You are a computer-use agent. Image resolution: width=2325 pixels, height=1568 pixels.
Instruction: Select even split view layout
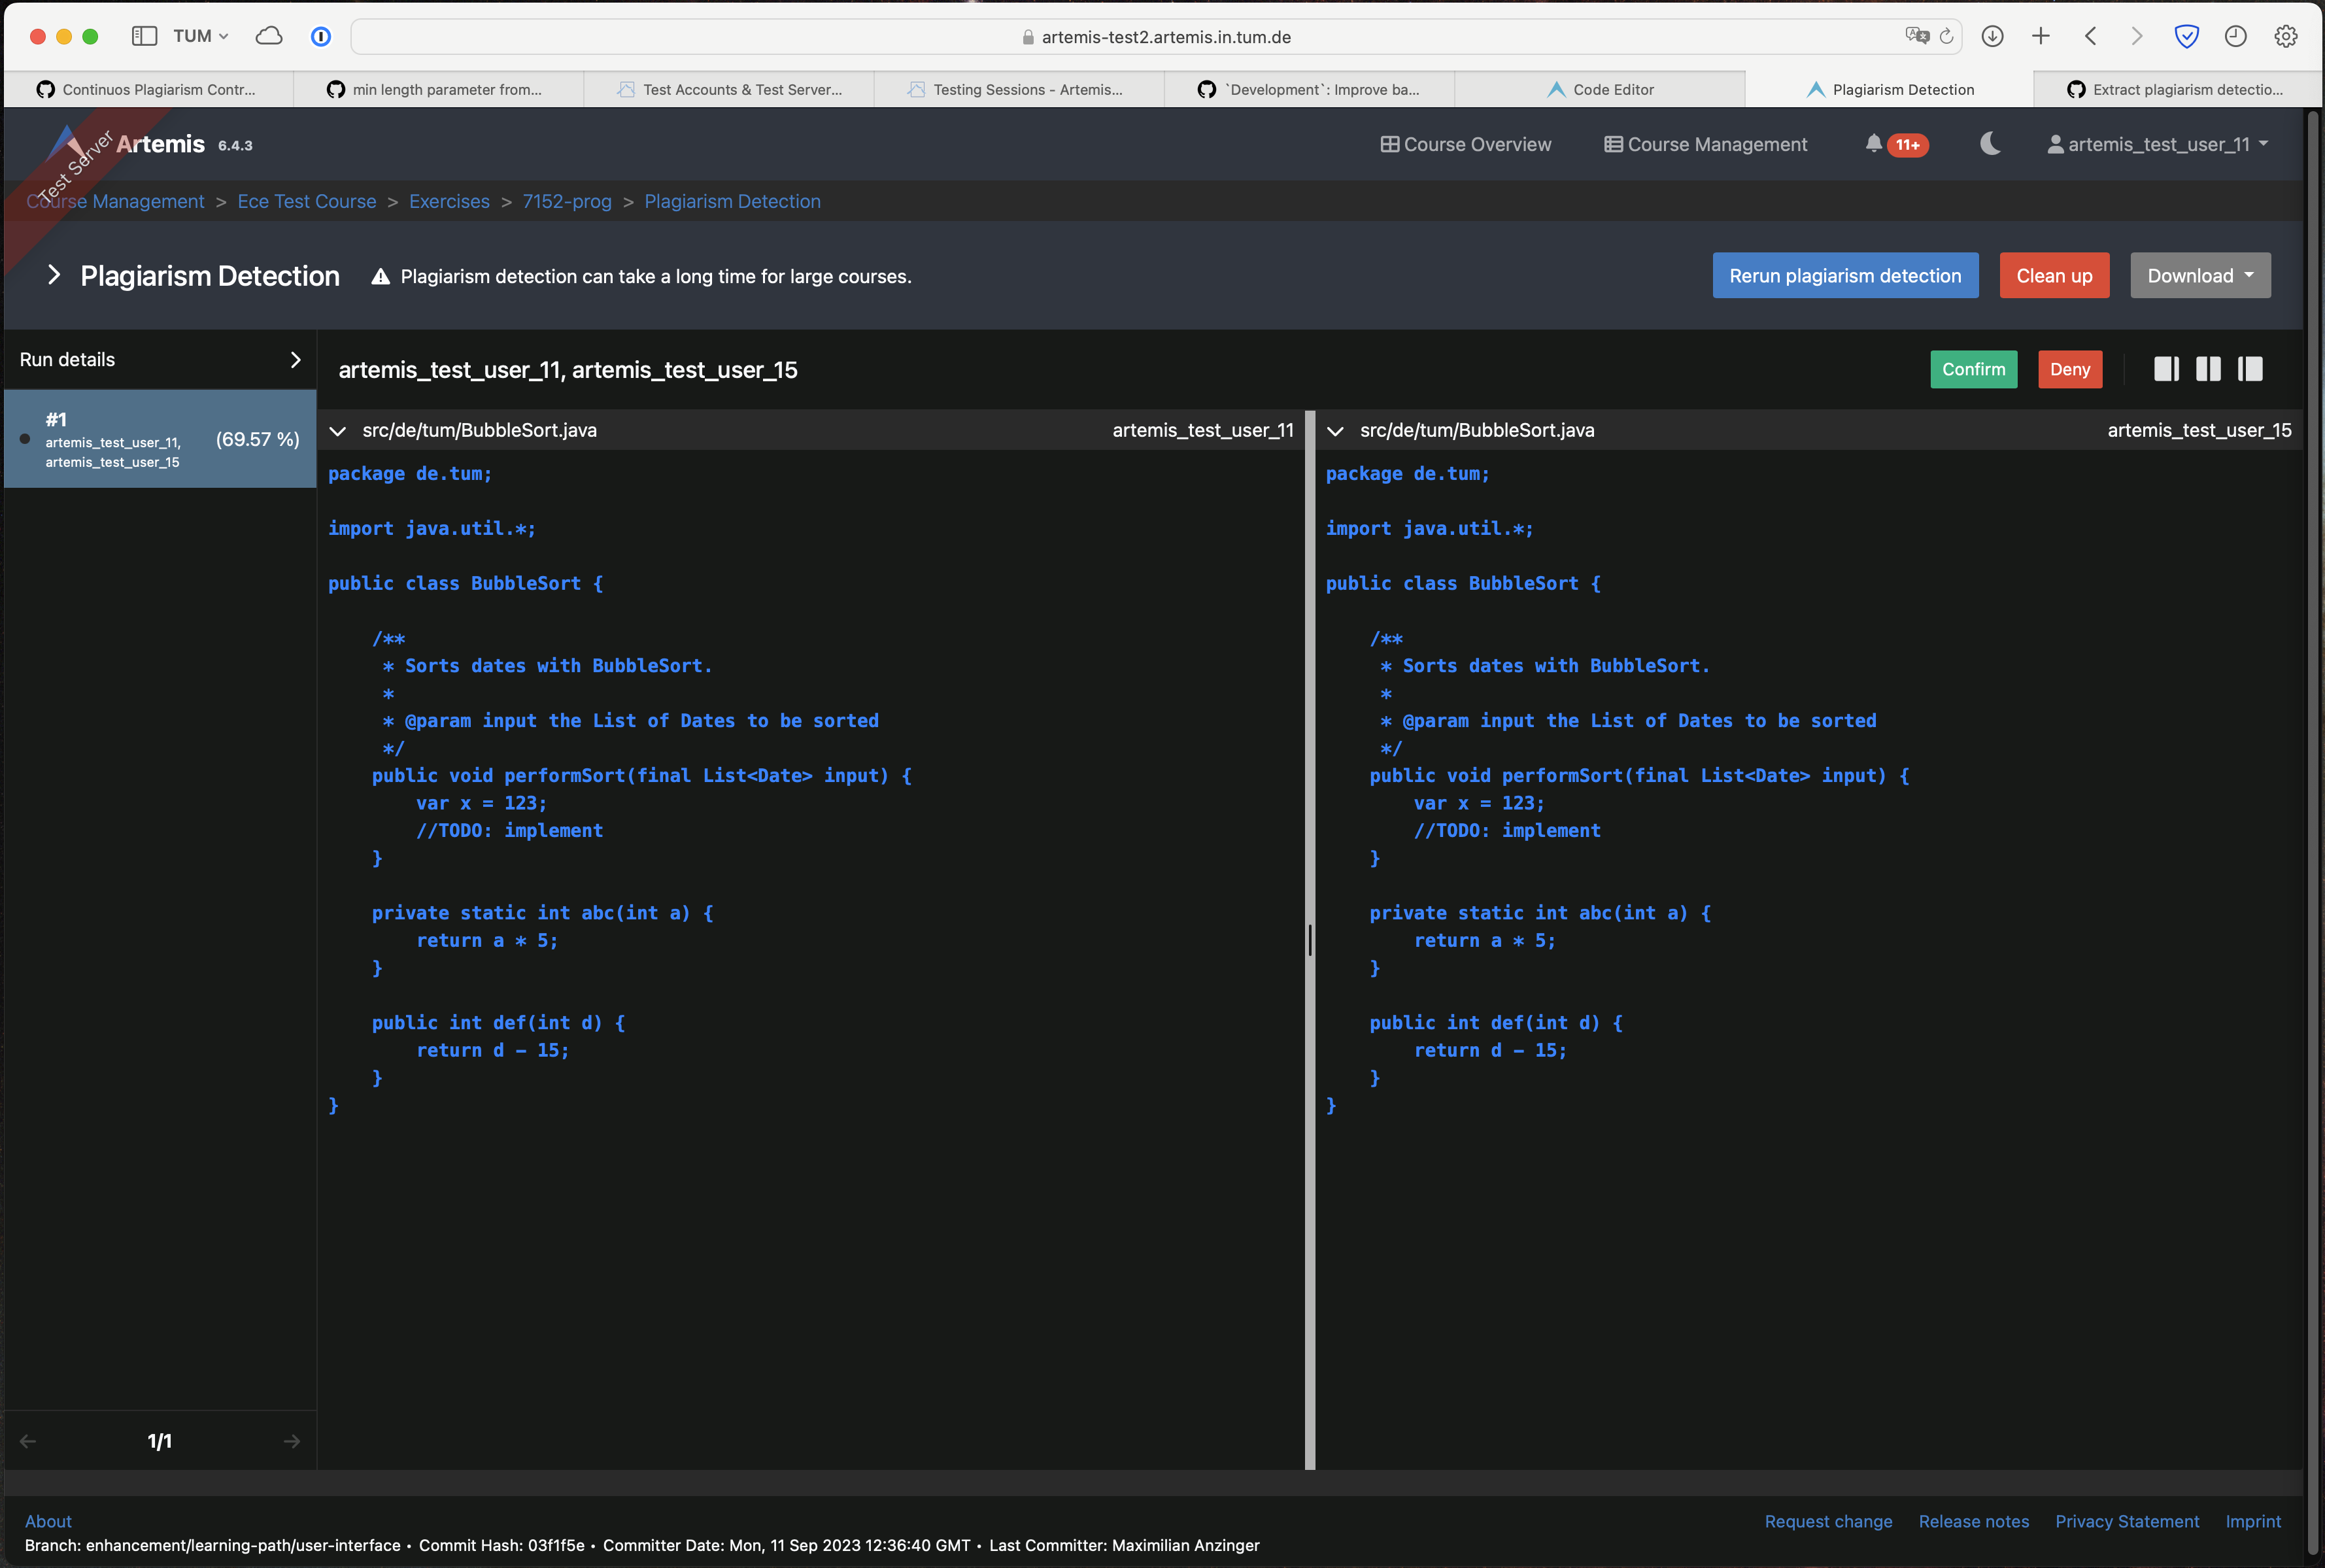coord(2208,369)
